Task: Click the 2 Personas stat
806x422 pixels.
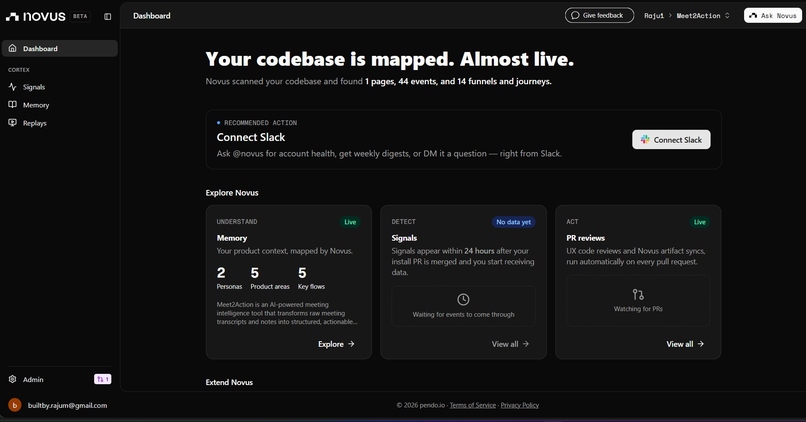Action: [x=229, y=278]
